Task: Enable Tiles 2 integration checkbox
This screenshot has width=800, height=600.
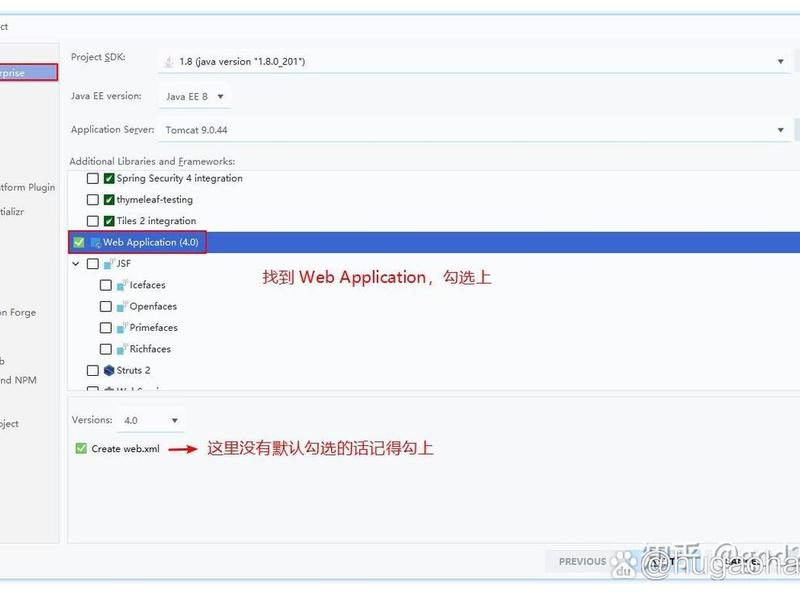Action: point(92,221)
